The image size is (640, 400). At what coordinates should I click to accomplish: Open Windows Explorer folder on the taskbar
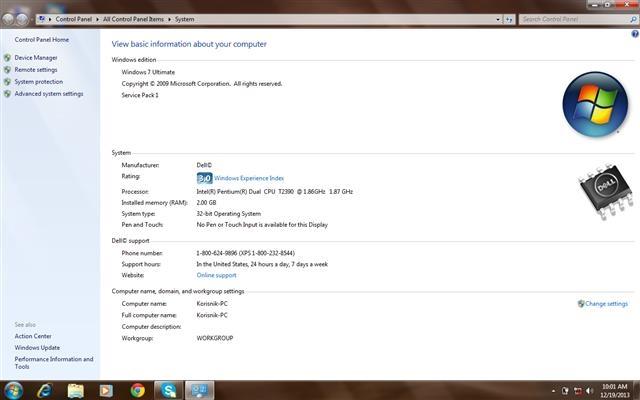coord(76,391)
